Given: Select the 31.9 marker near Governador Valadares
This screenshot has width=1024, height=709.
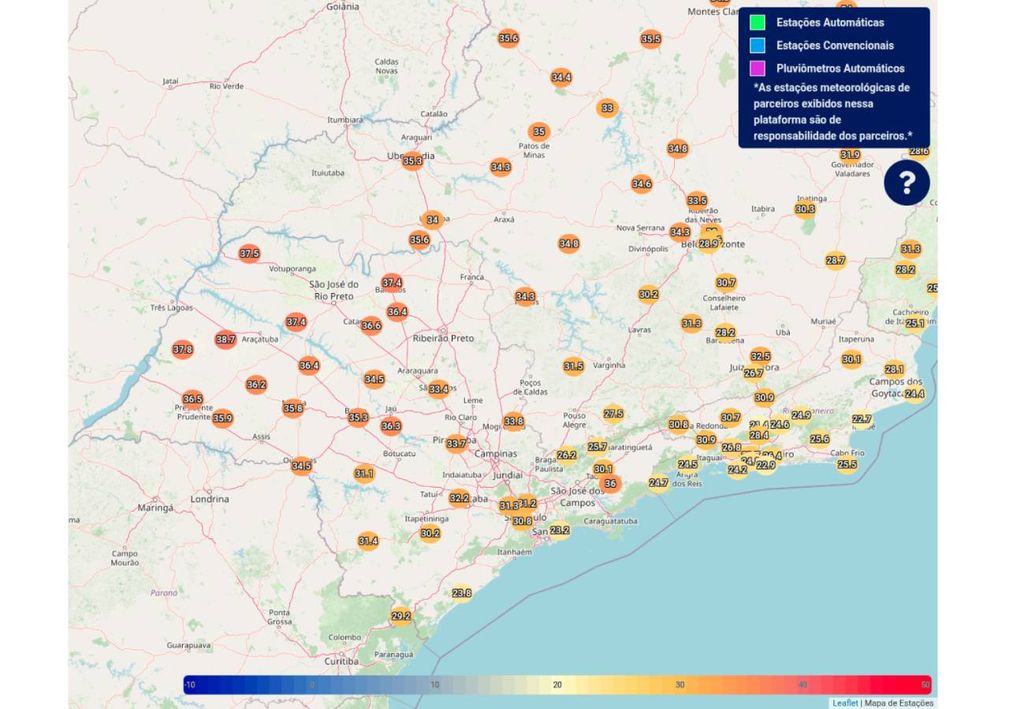Looking at the screenshot, I should 849,154.
